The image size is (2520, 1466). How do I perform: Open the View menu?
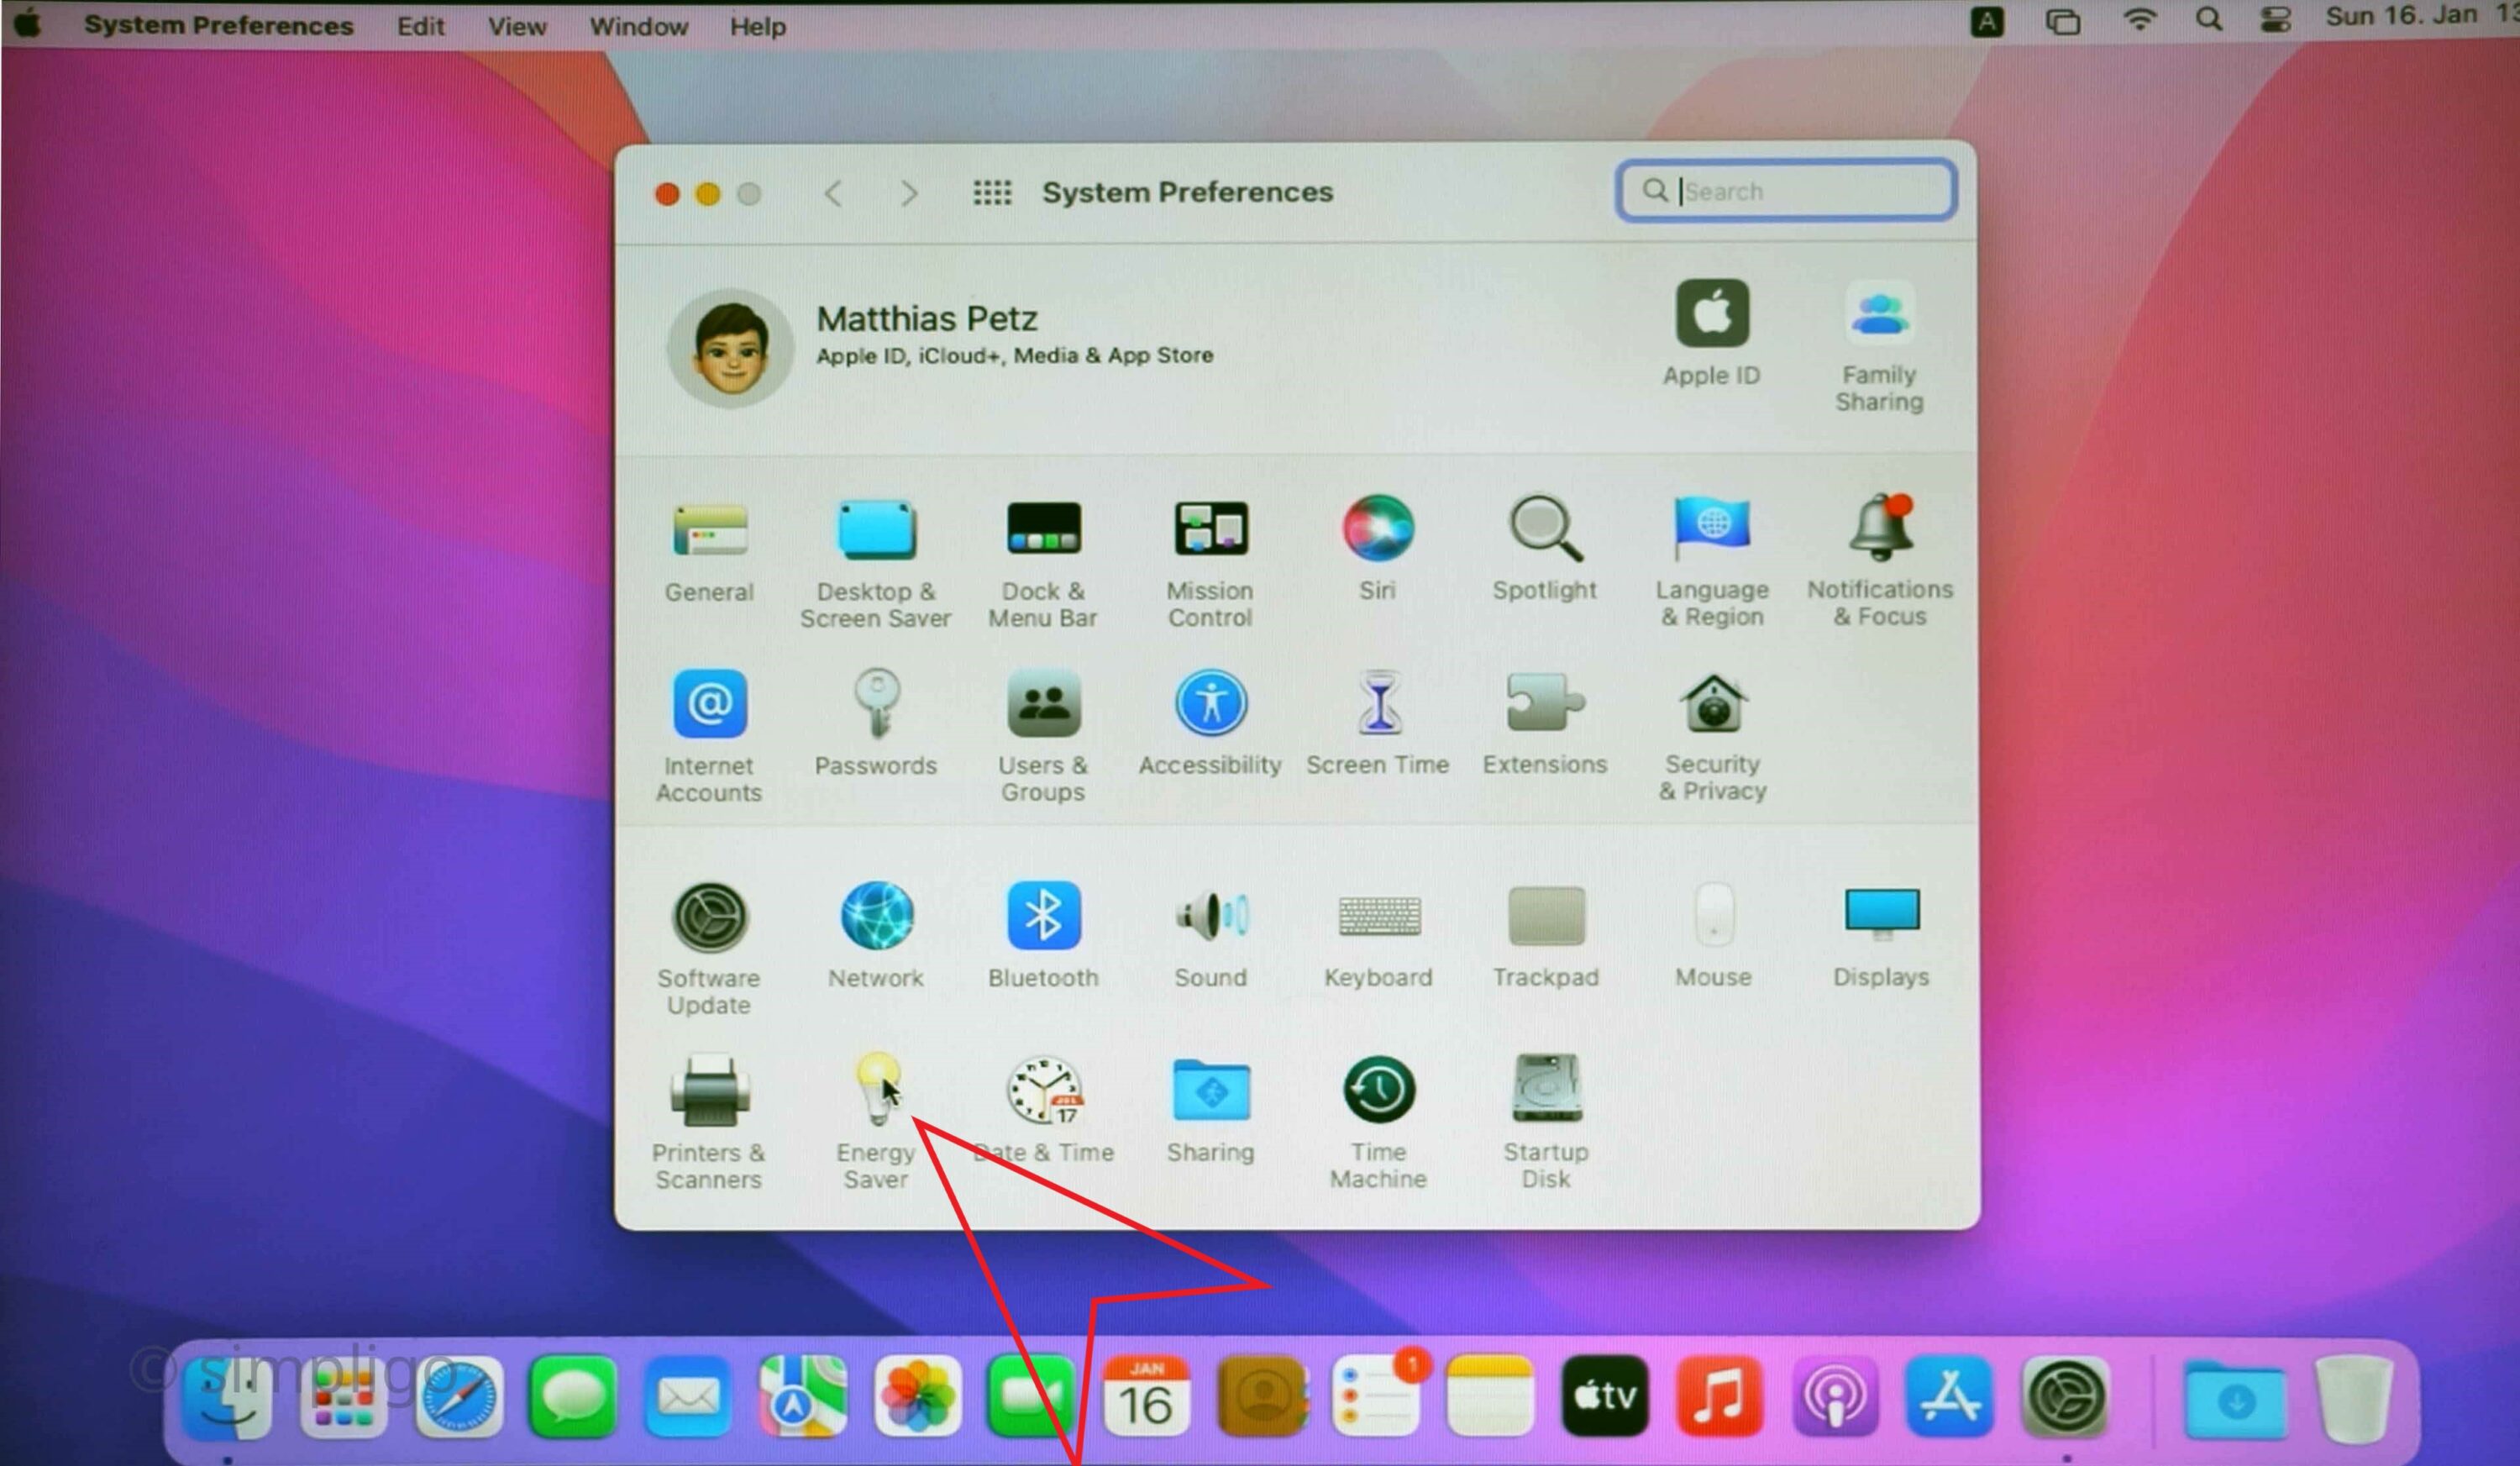[x=516, y=26]
